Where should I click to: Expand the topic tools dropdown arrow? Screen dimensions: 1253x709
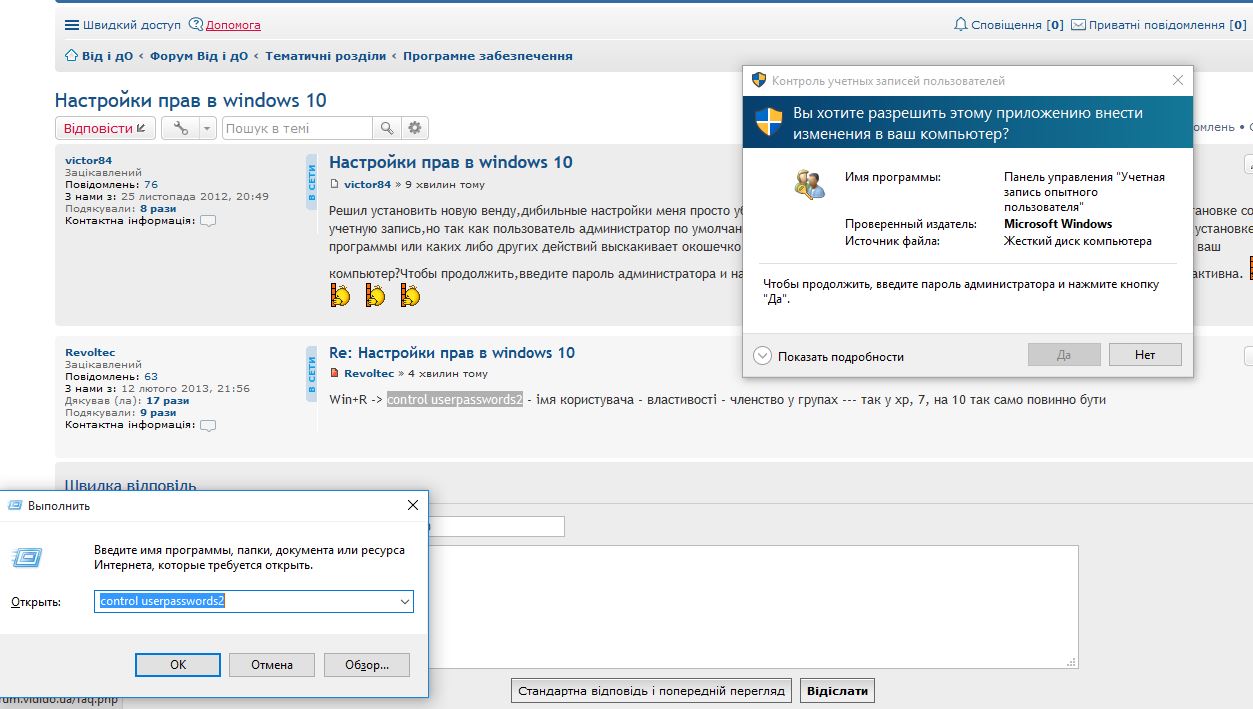(206, 128)
